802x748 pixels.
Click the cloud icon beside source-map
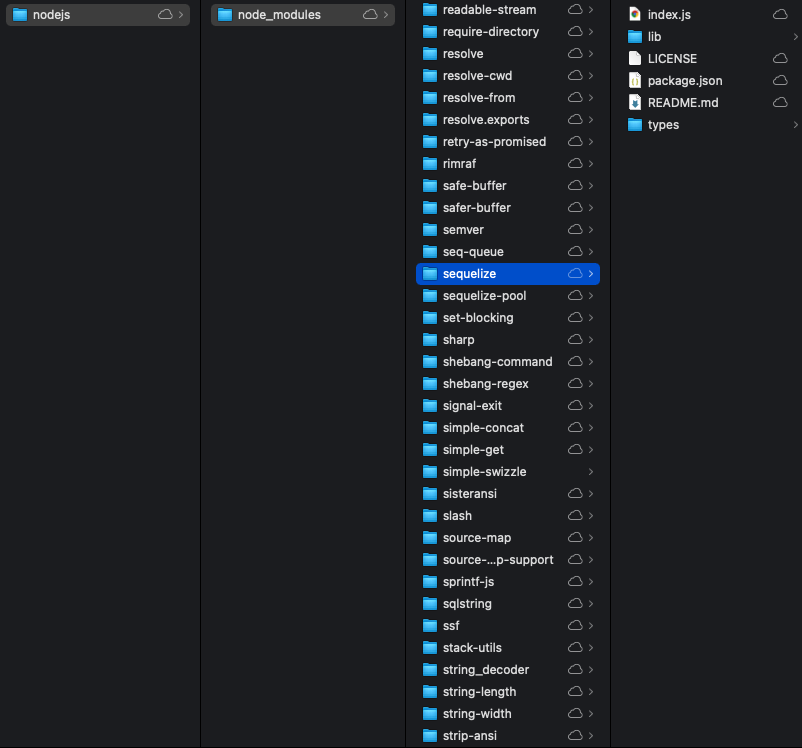tap(575, 538)
